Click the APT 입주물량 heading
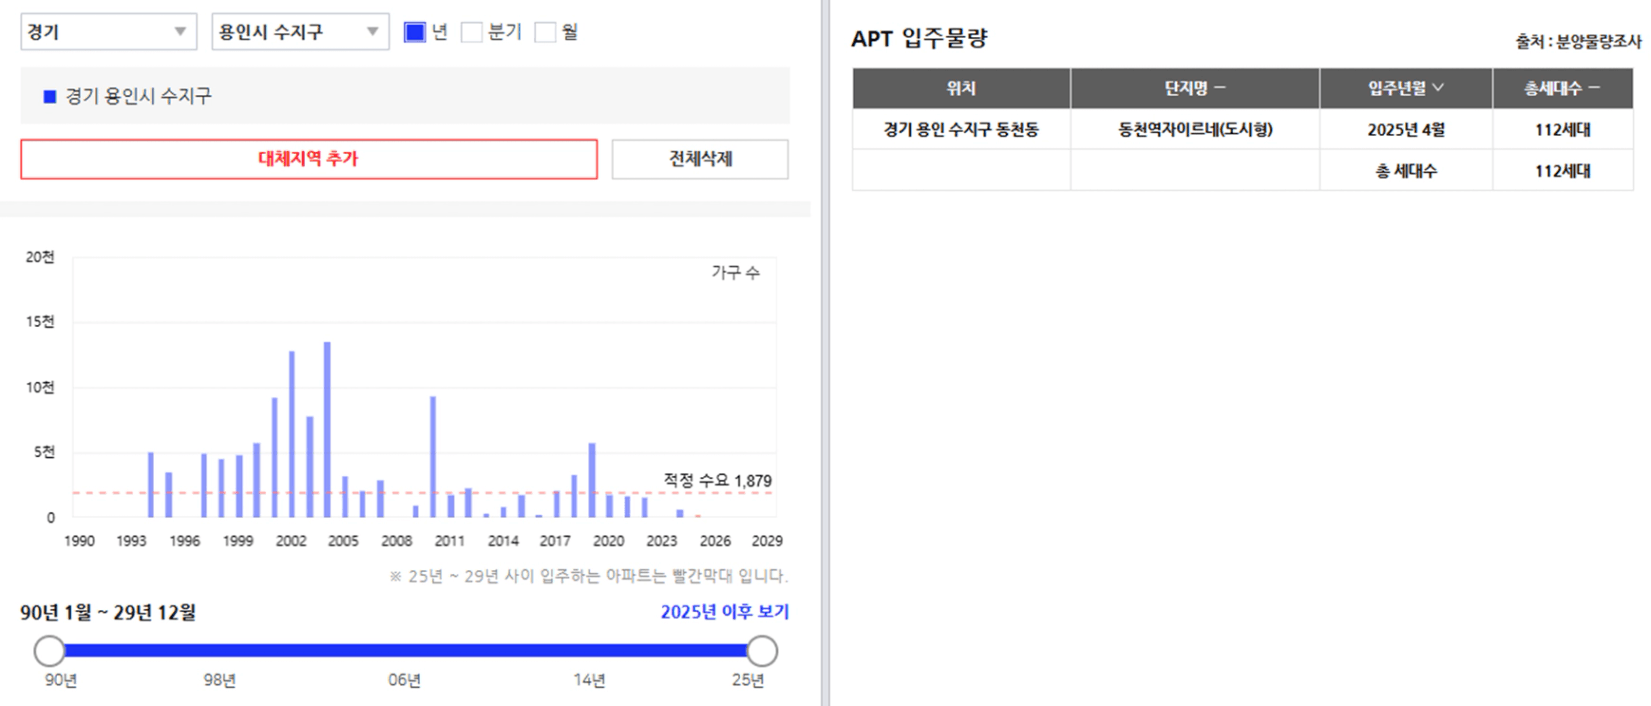This screenshot has width=1651, height=706. (919, 38)
